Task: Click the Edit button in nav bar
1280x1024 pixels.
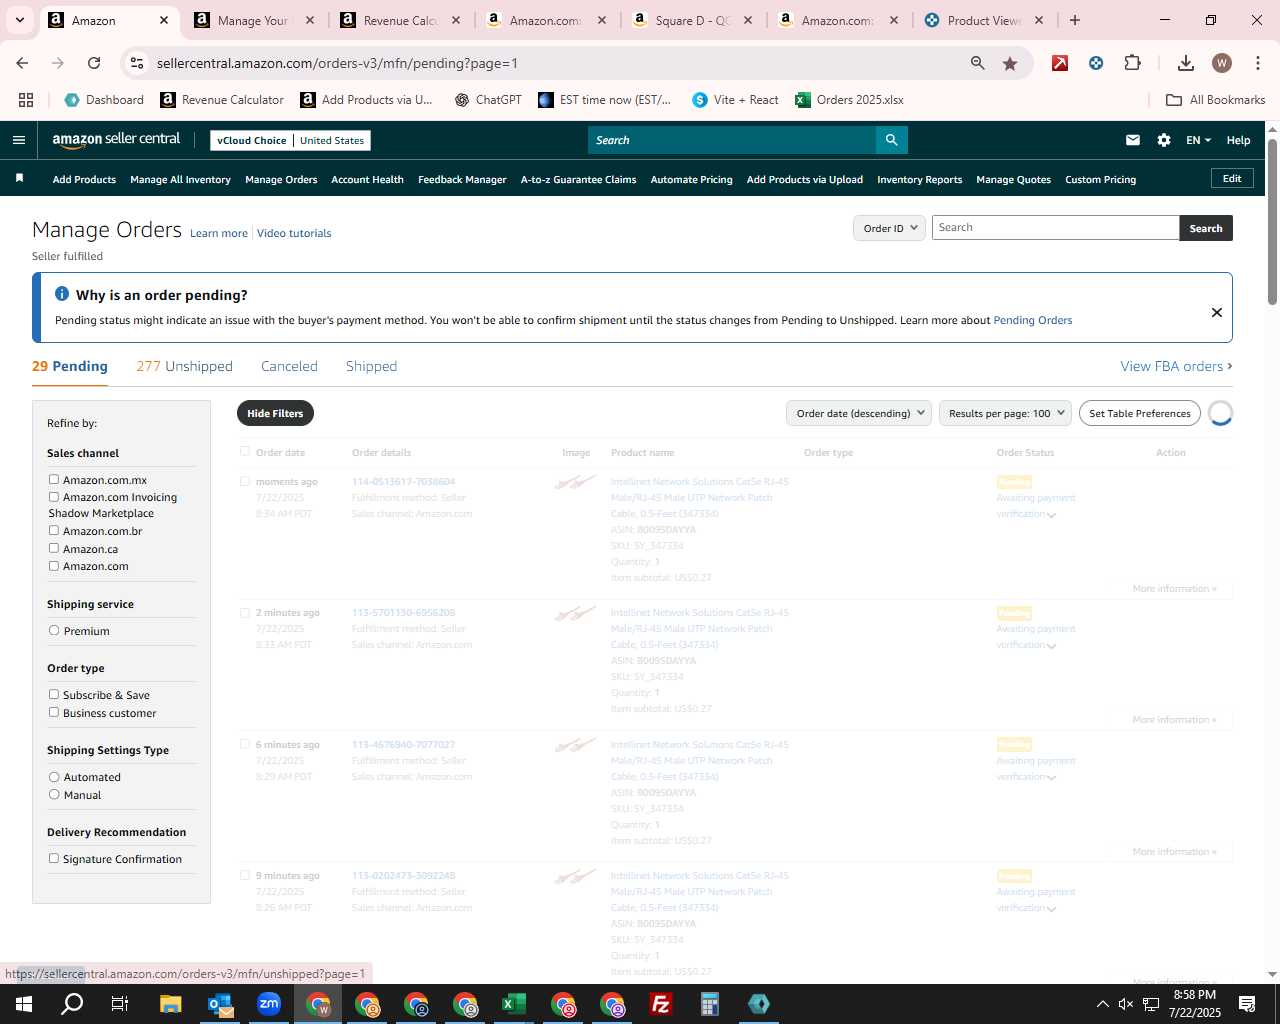Action: [x=1232, y=178]
